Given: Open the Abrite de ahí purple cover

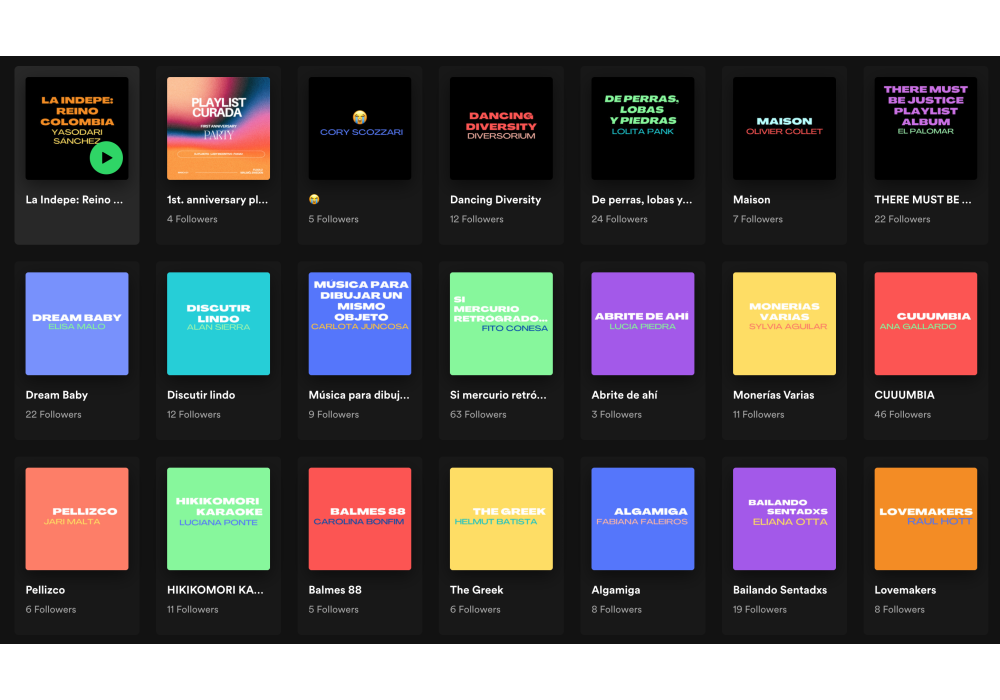Looking at the screenshot, I should pyautogui.click(x=643, y=323).
